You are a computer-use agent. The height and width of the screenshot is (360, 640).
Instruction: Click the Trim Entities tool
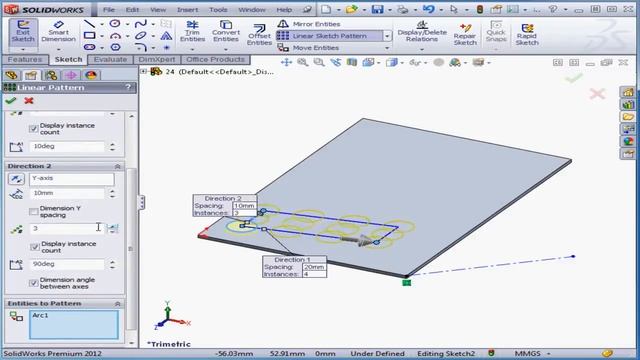pos(192,32)
